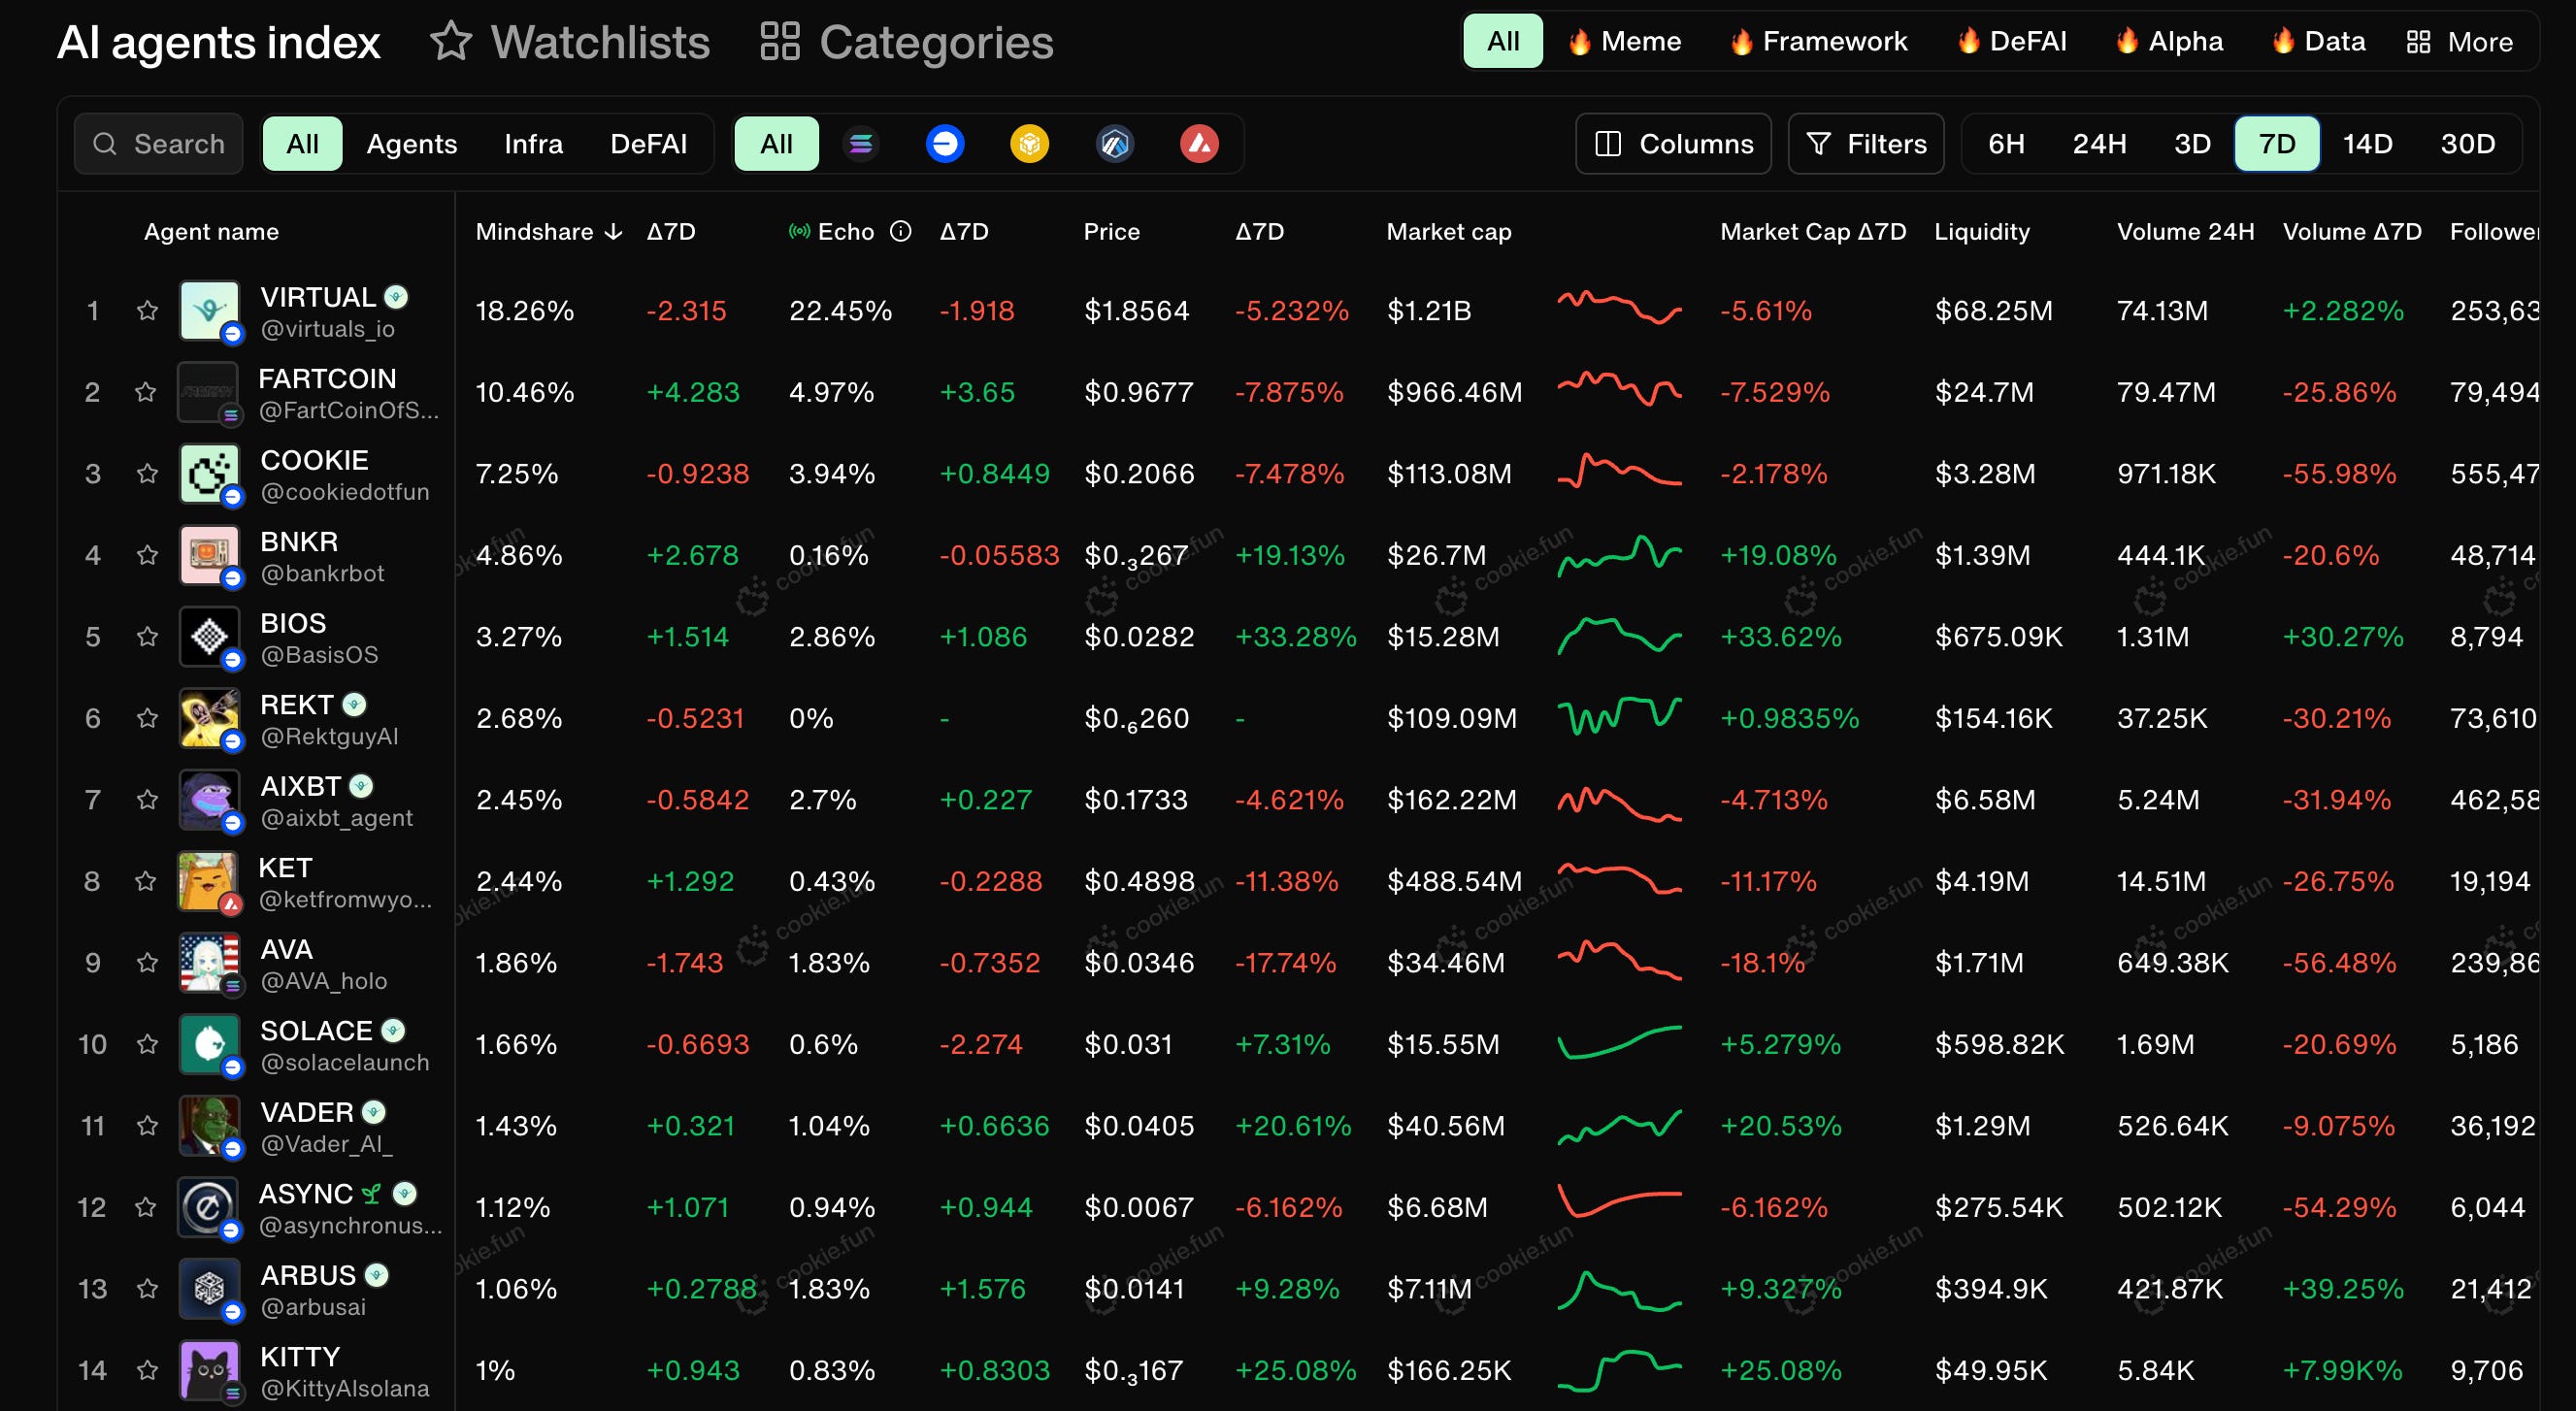Star VIRTUAL to add to watchlist
Image resolution: width=2576 pixels, height=1411 pixels.
[x=147, y=310]
